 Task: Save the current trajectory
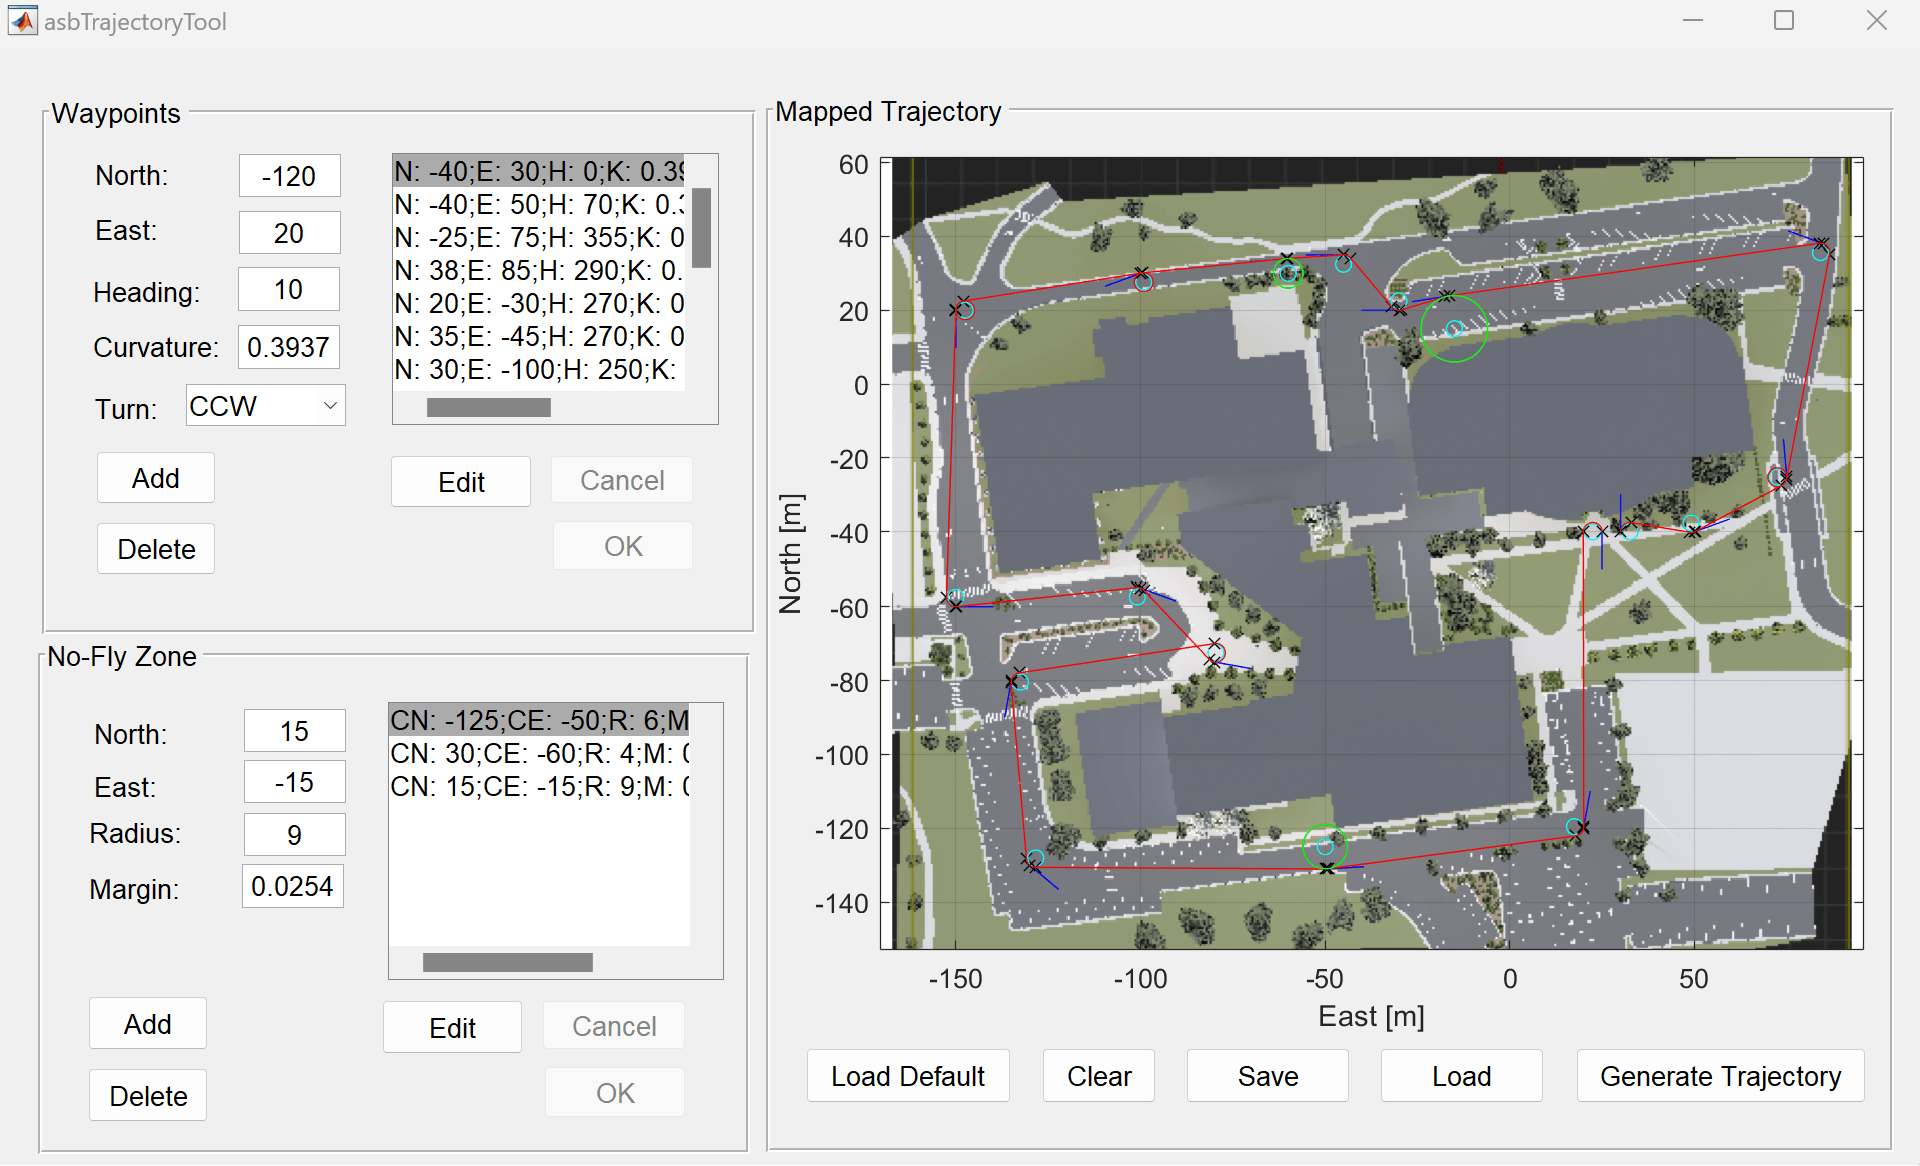click(x=1267, y=1076)
